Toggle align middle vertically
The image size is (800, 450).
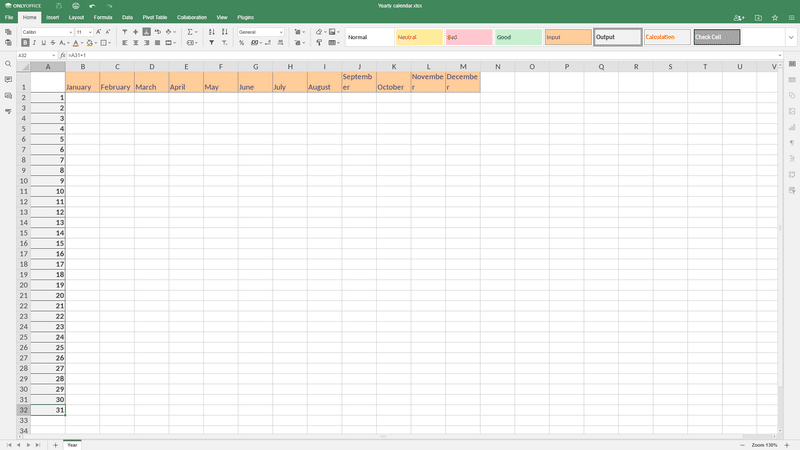136,32
